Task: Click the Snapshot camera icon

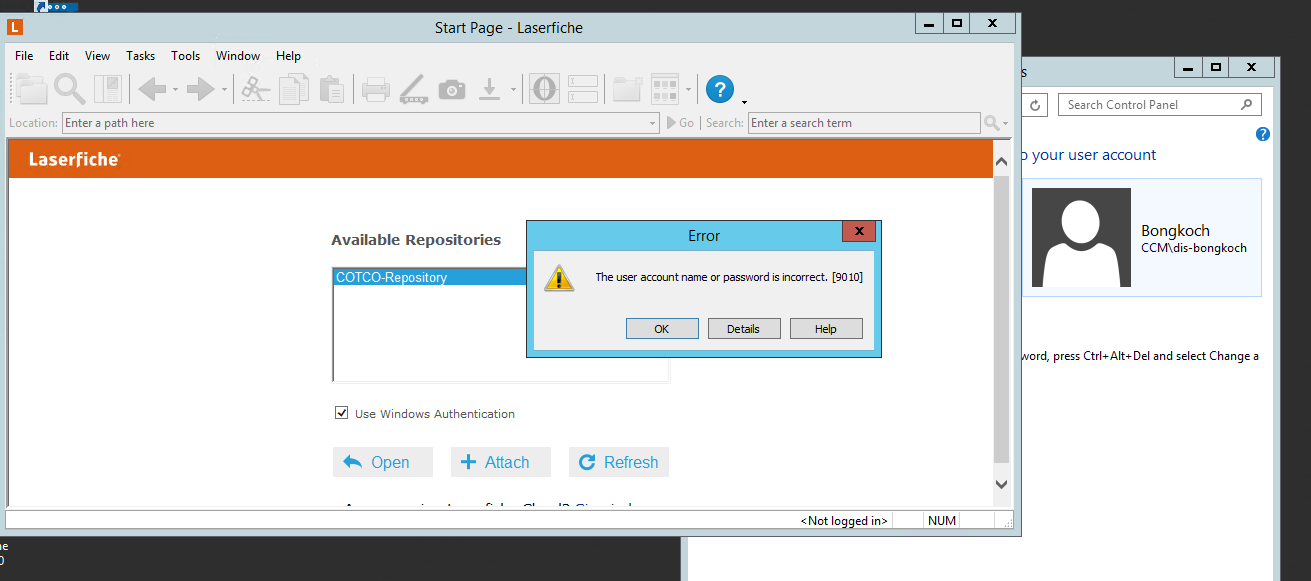Action: (x=452, y=90)
